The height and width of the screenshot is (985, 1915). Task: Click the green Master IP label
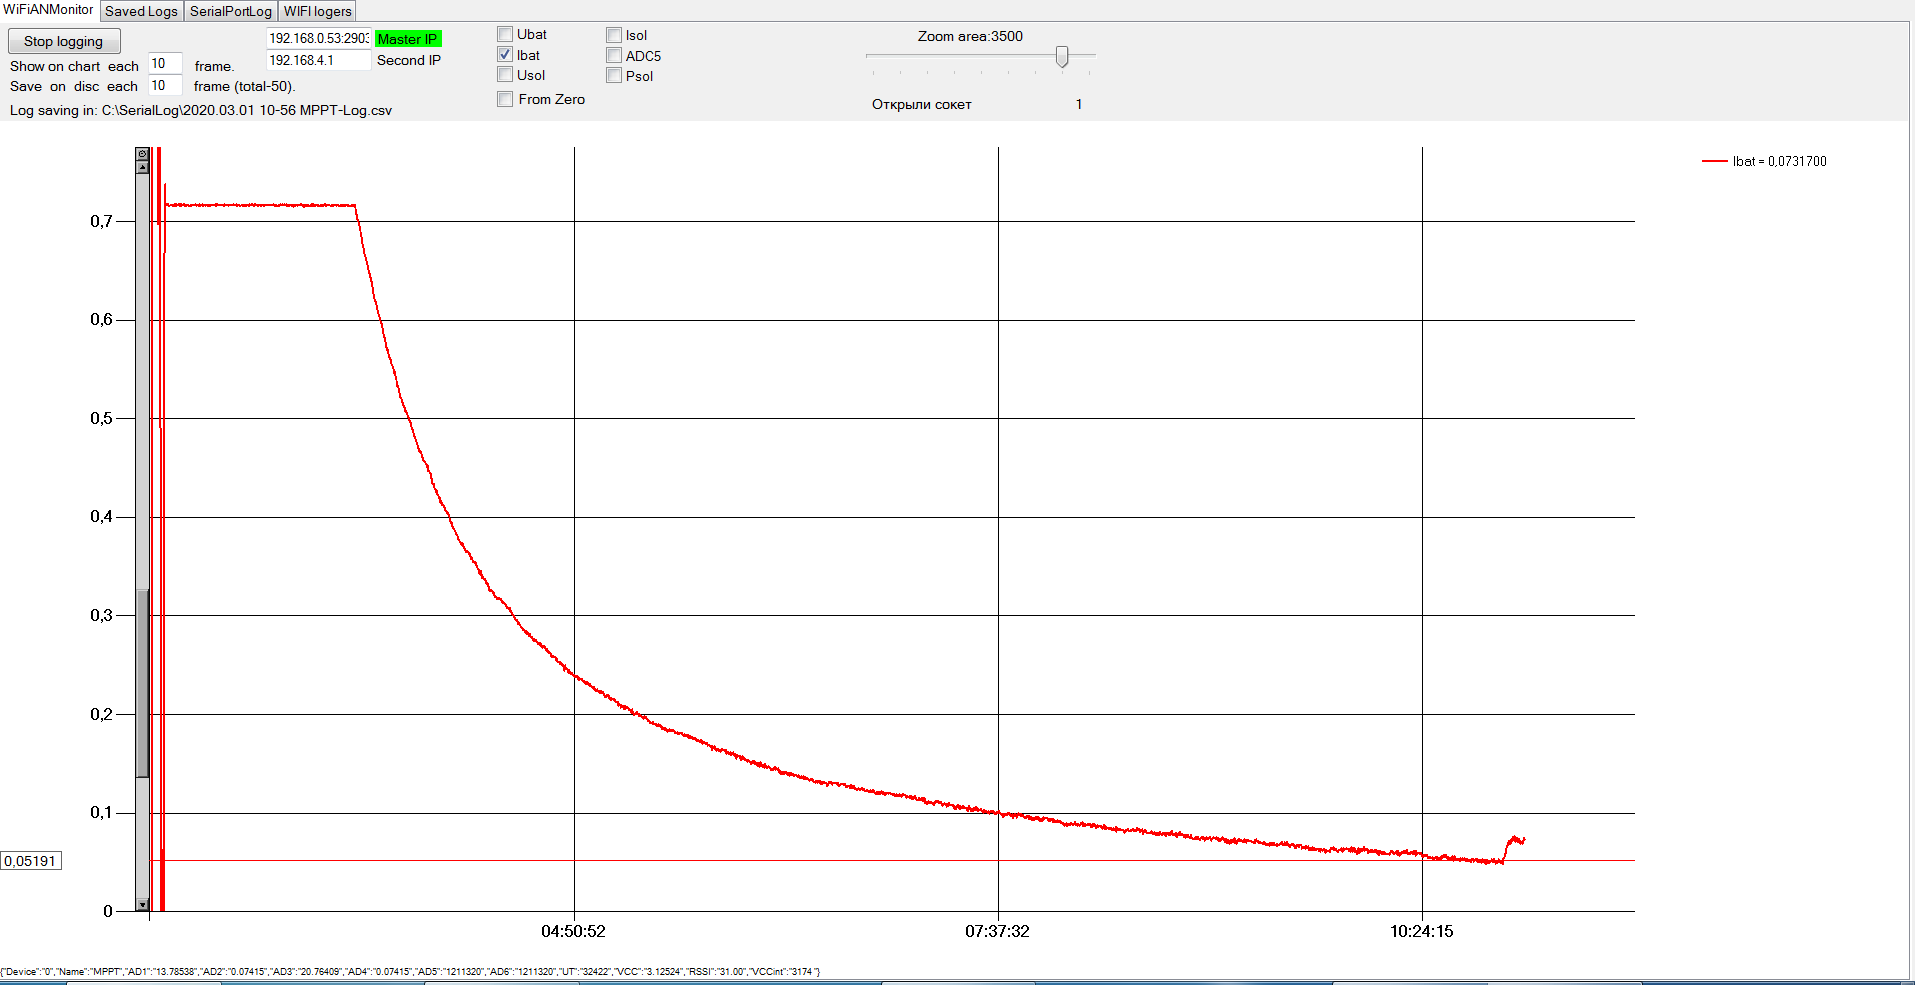[408, 39]
